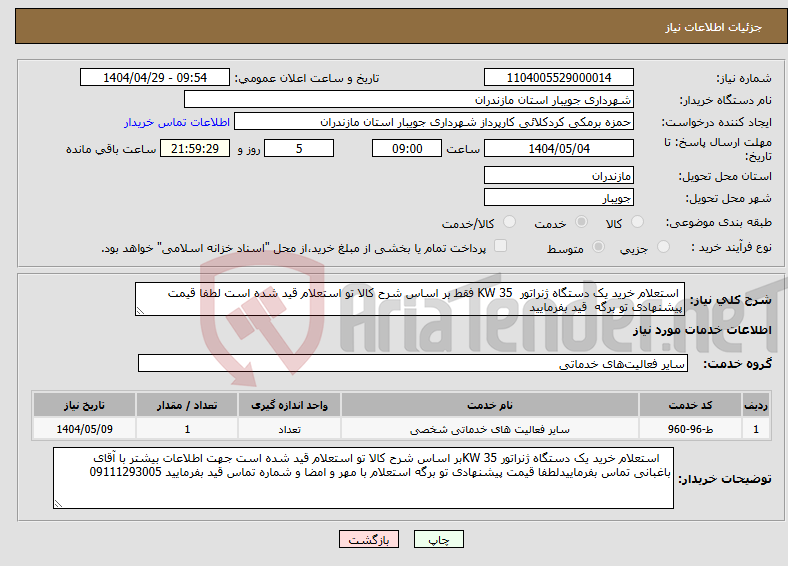
Task: Click the remaining time field 21:59:29
Action: pos(195,148)
